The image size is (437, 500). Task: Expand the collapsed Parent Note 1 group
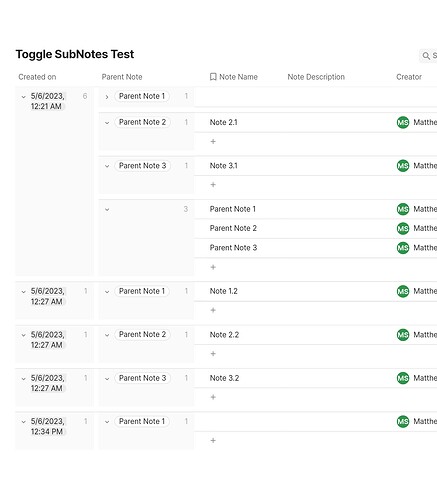(107, 97)
